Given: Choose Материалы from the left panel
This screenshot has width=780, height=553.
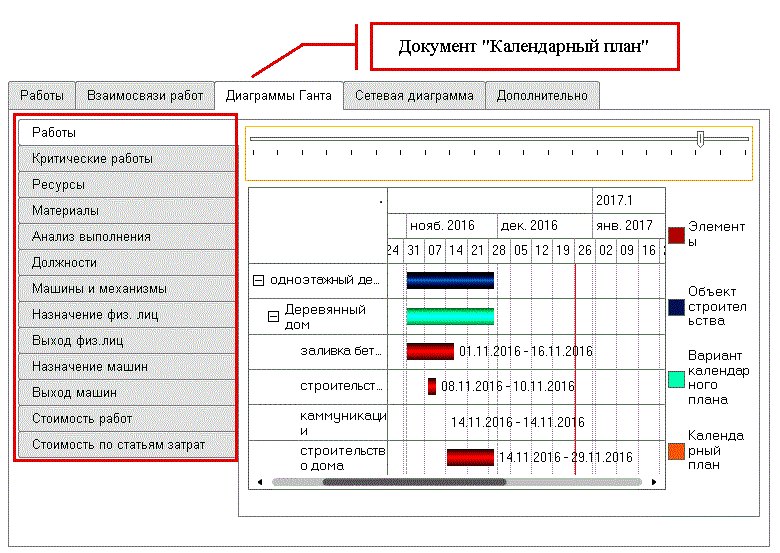Looking at the screenshot, I should coord(127,210).
